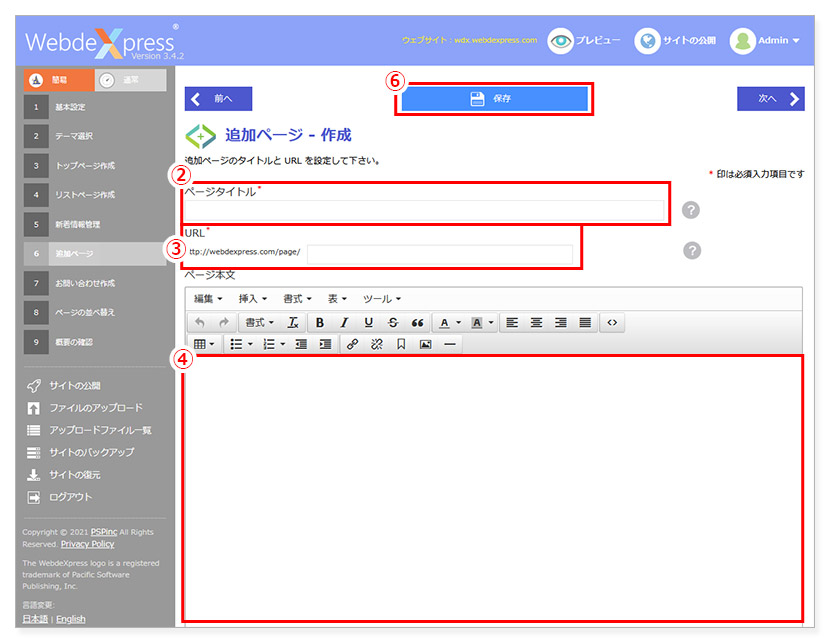Click the insert image icon
Screen dimensions: 830x643
pyautogui.click(x=425, y=344)
